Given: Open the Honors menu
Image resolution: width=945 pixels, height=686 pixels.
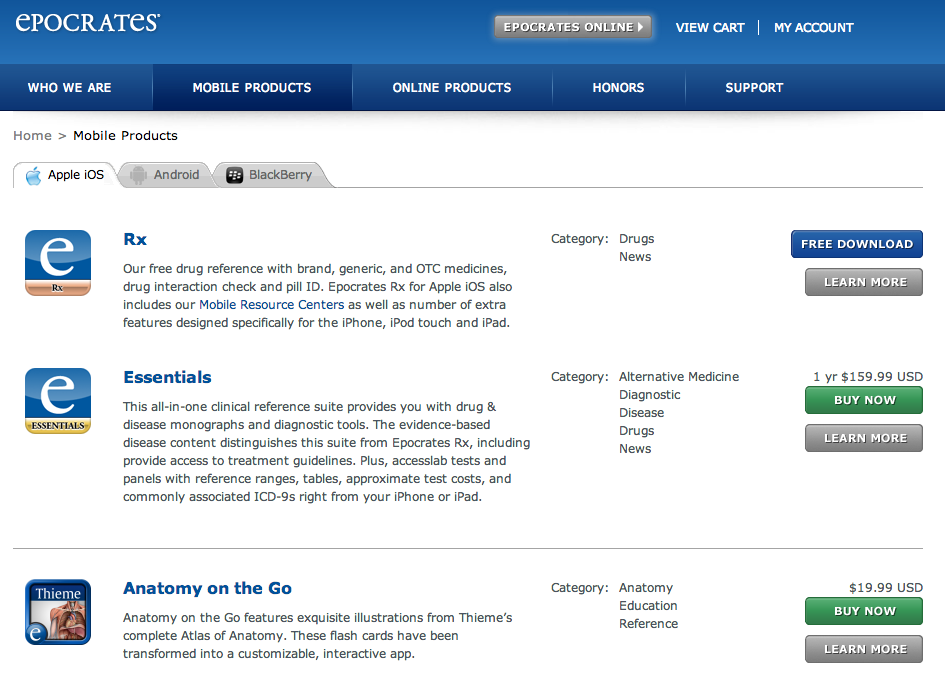Looking at the screenshot, I should pos(618,87).
